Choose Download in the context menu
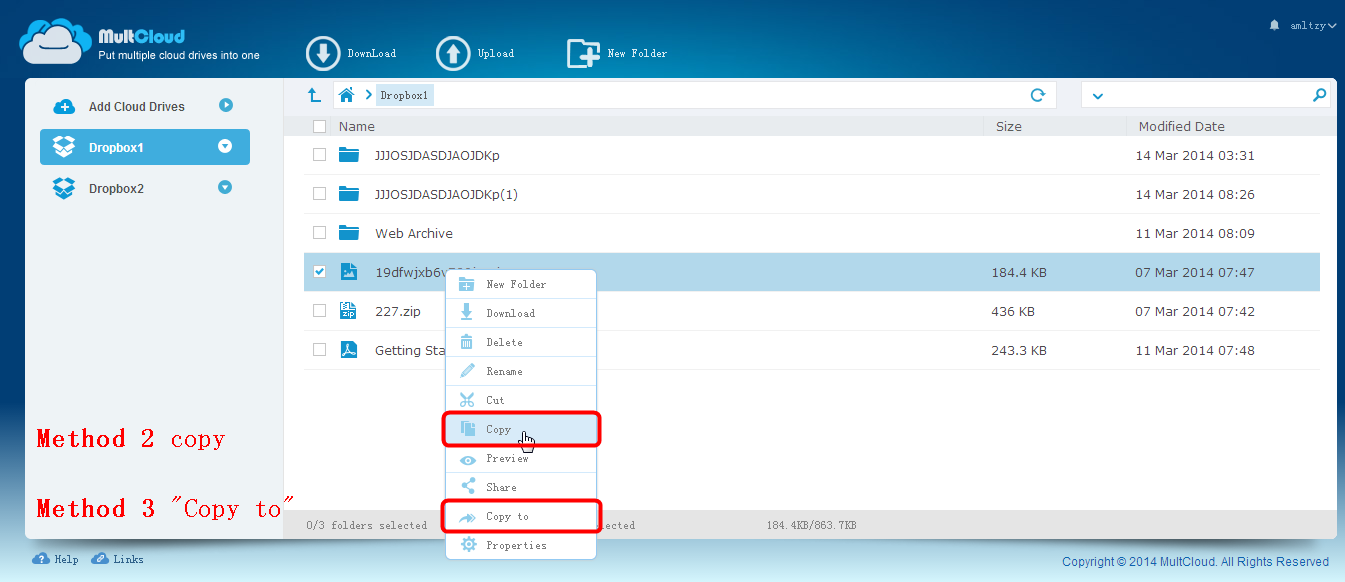 point(520,313)
